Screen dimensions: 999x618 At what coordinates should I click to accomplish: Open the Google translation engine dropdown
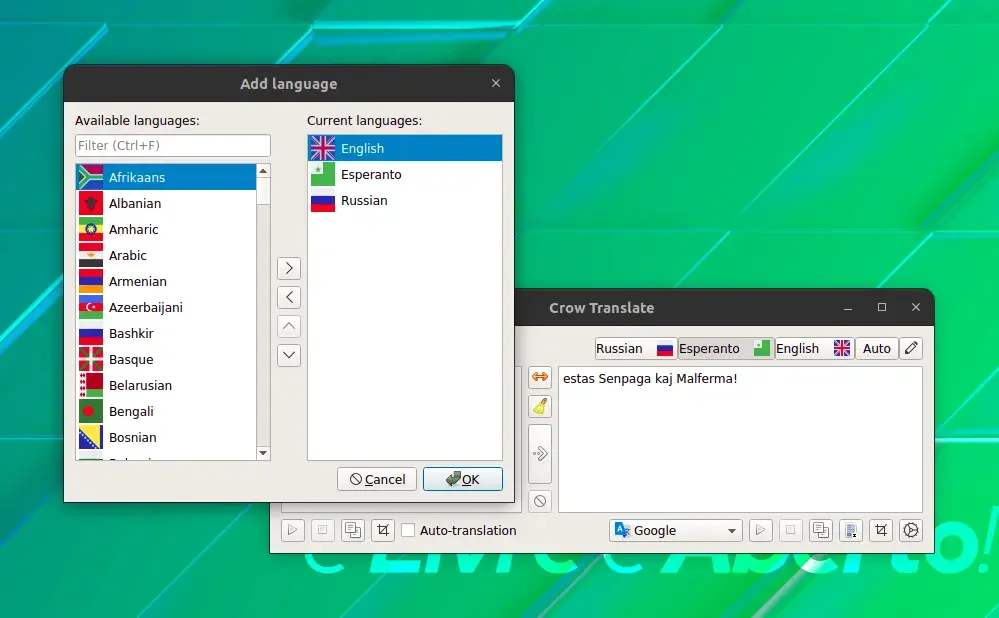676,530
